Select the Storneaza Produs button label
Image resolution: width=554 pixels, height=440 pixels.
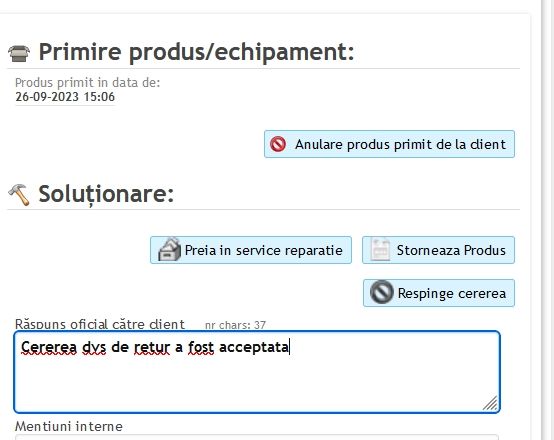coord(451,250)
